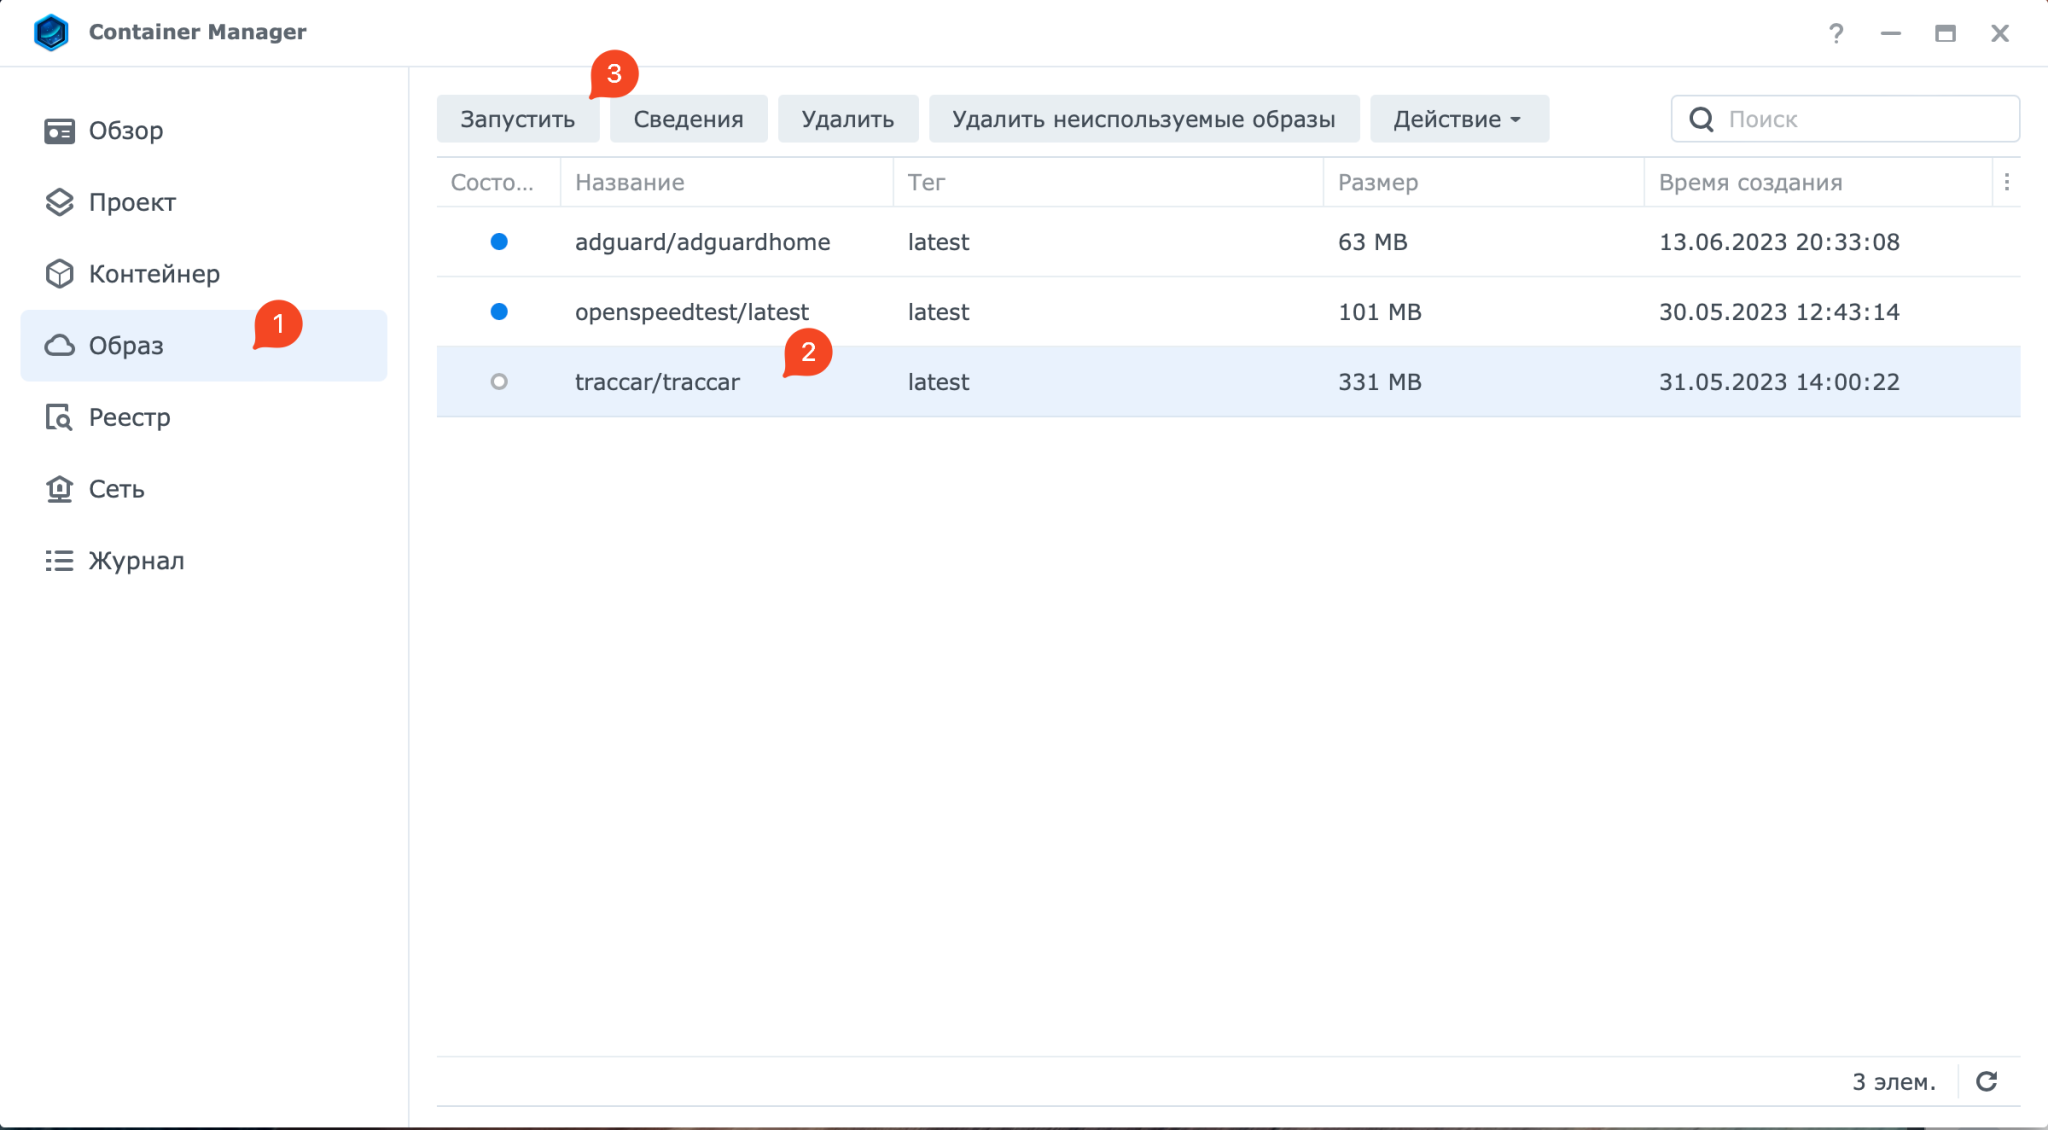This screenshot has height=1130, width=2048.
Task: Focus the Поиск search field
Action: click(x=1845, y=119)
